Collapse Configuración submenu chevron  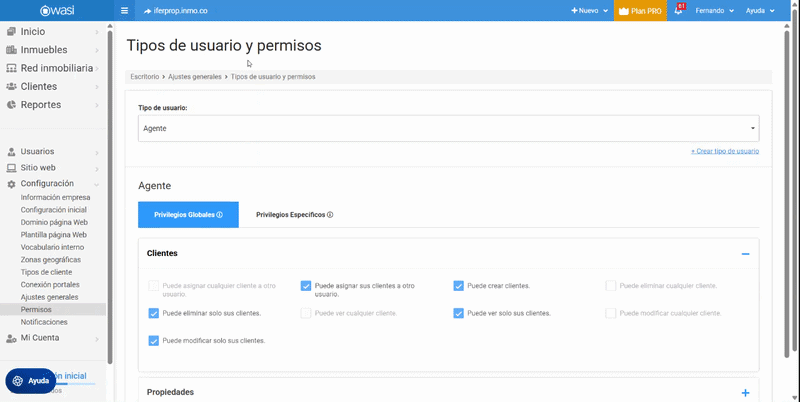point(97,184)
